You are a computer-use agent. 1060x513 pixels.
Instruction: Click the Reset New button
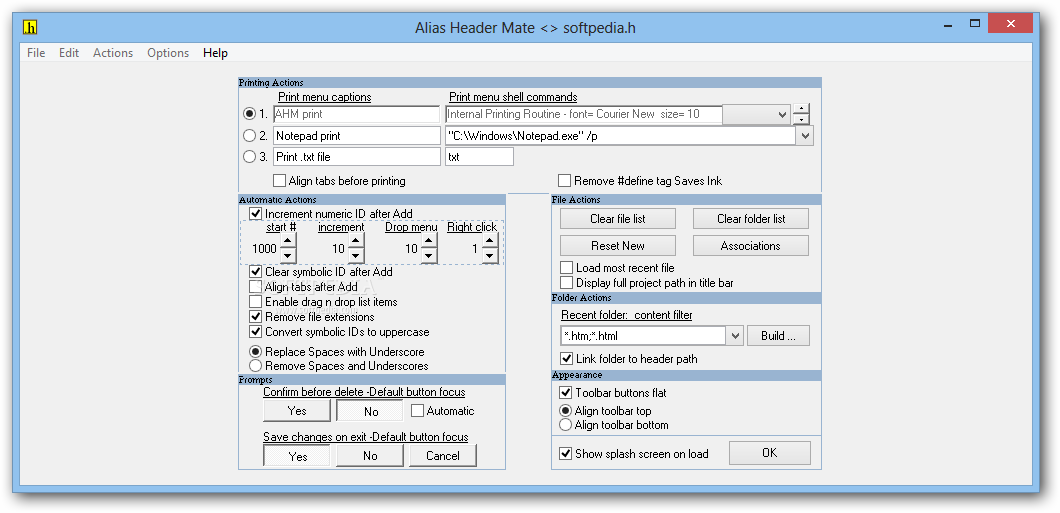click(x=618, y=245)
